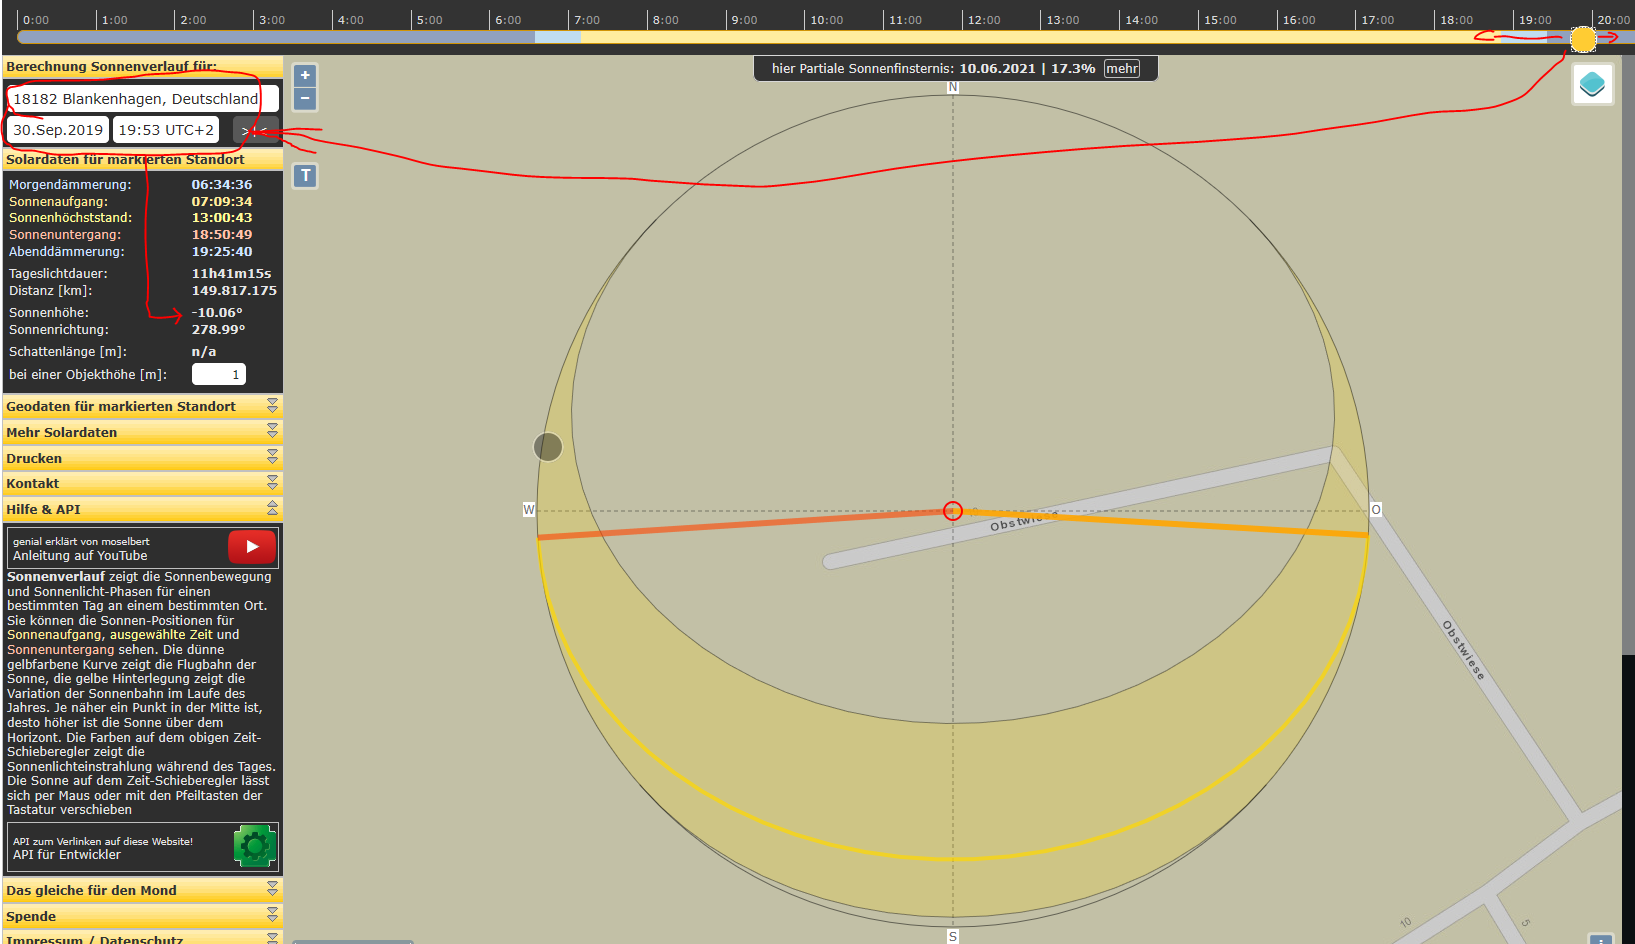Screen dimensions: 1635x944
Task: Click Solardaten für markierten Standort header
Action: (143, 159)
